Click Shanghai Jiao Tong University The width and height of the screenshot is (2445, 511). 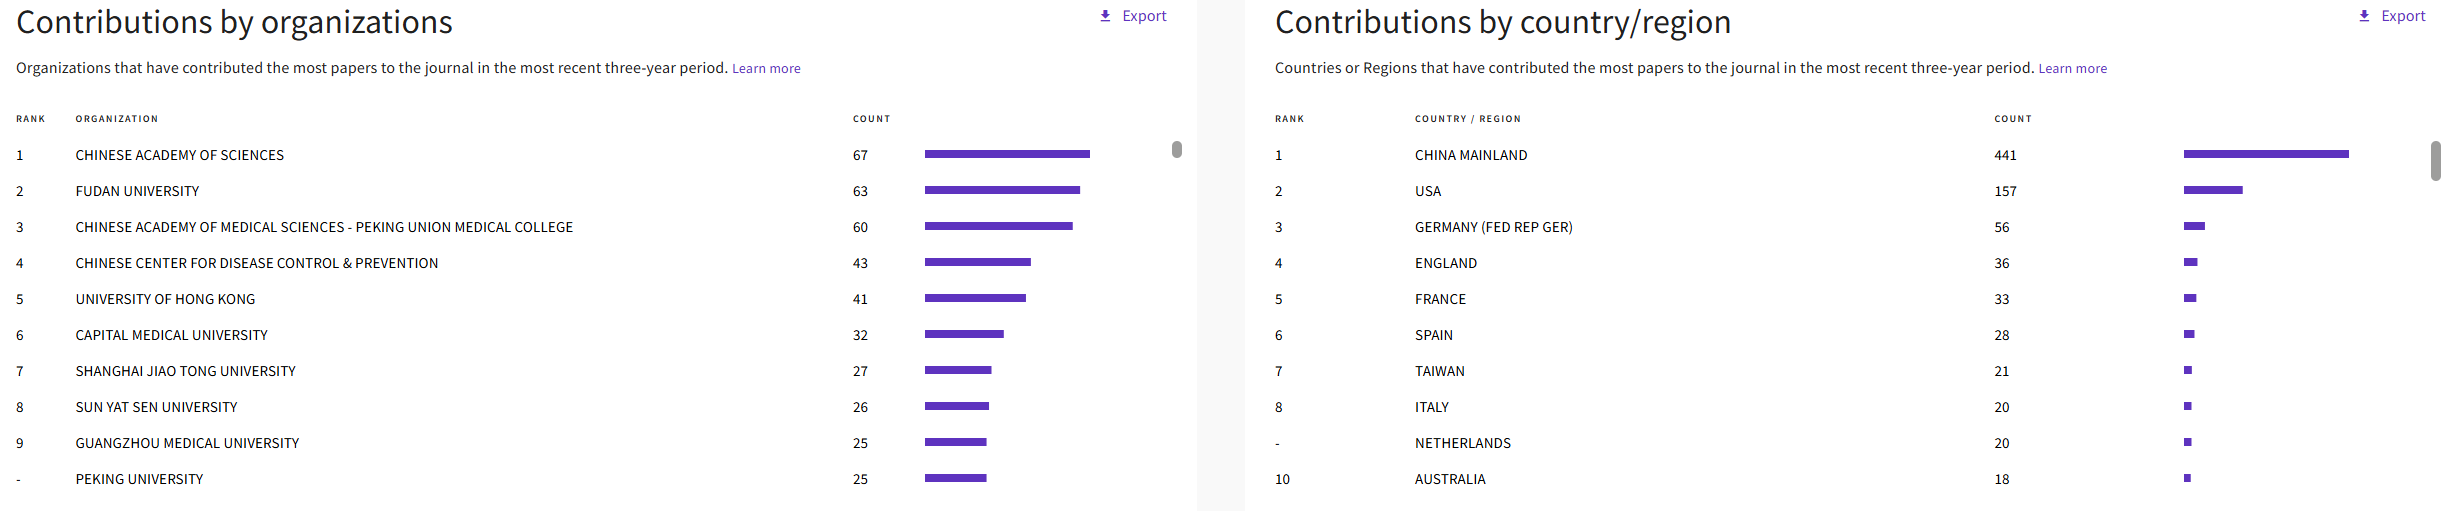pyautogui.click(x=186, y=371)
